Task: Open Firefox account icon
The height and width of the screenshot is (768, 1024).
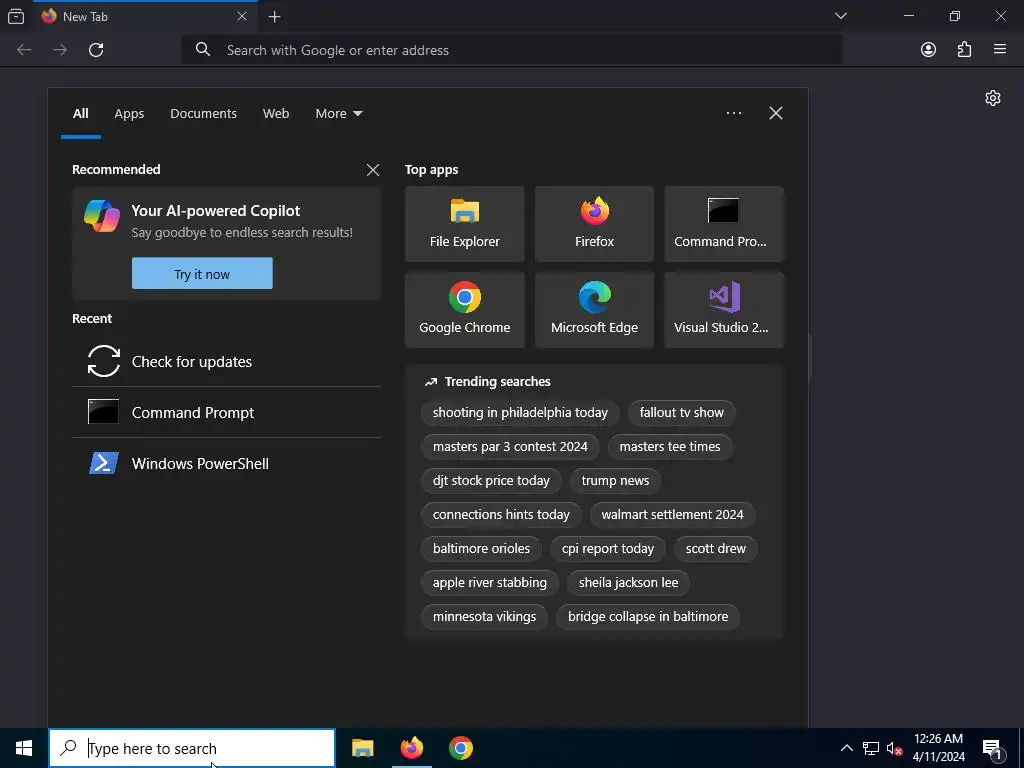Action: [928, 50]
